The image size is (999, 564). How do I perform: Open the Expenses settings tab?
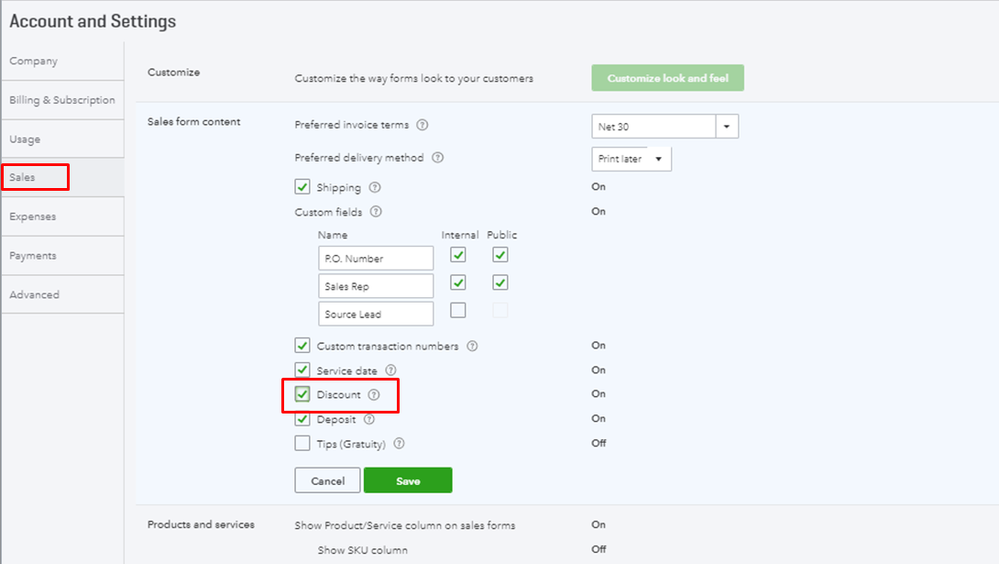point(33,217)
